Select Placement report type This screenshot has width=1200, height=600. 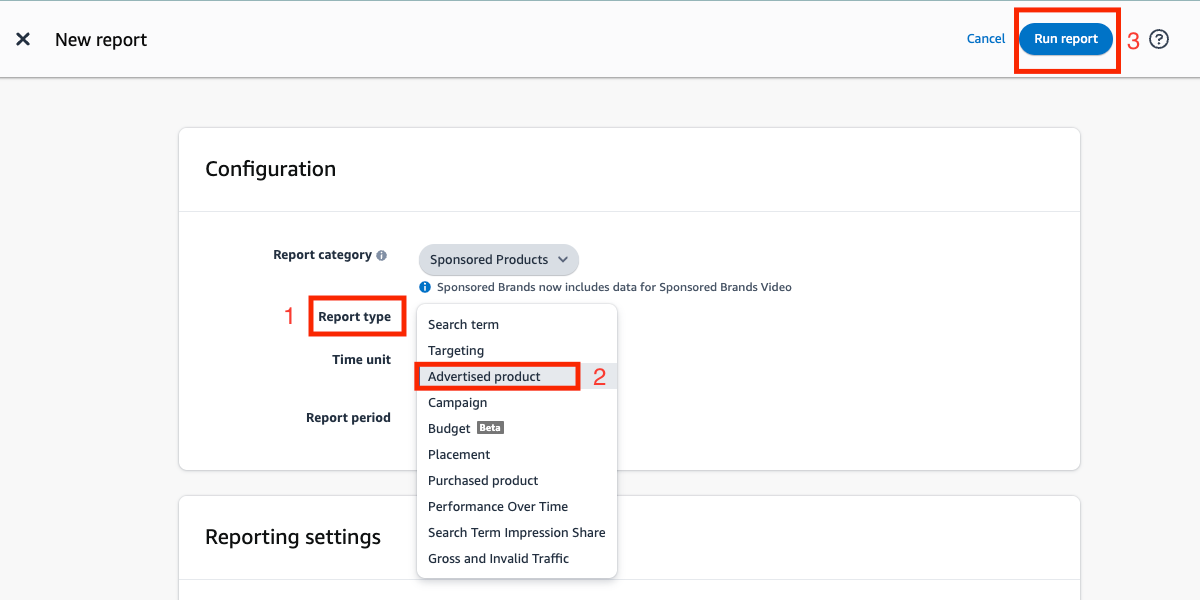(459, 455)
